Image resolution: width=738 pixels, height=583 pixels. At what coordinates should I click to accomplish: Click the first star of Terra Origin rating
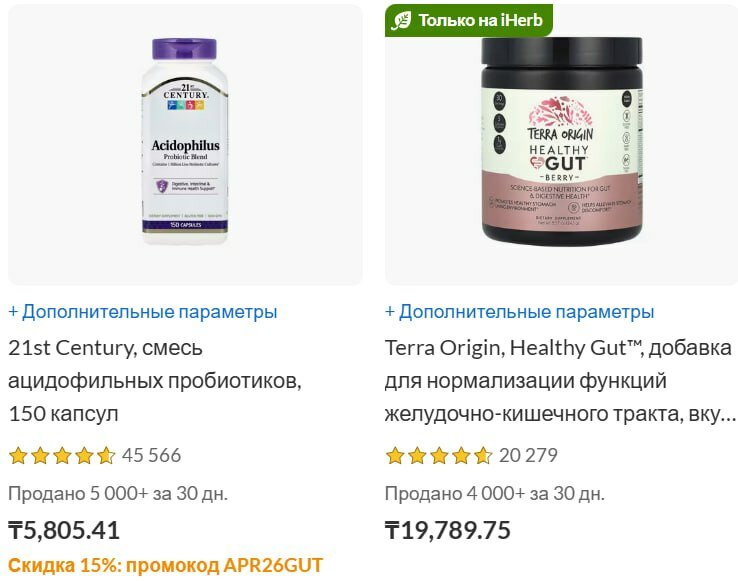pyautogui.click(x=395, y=455)
